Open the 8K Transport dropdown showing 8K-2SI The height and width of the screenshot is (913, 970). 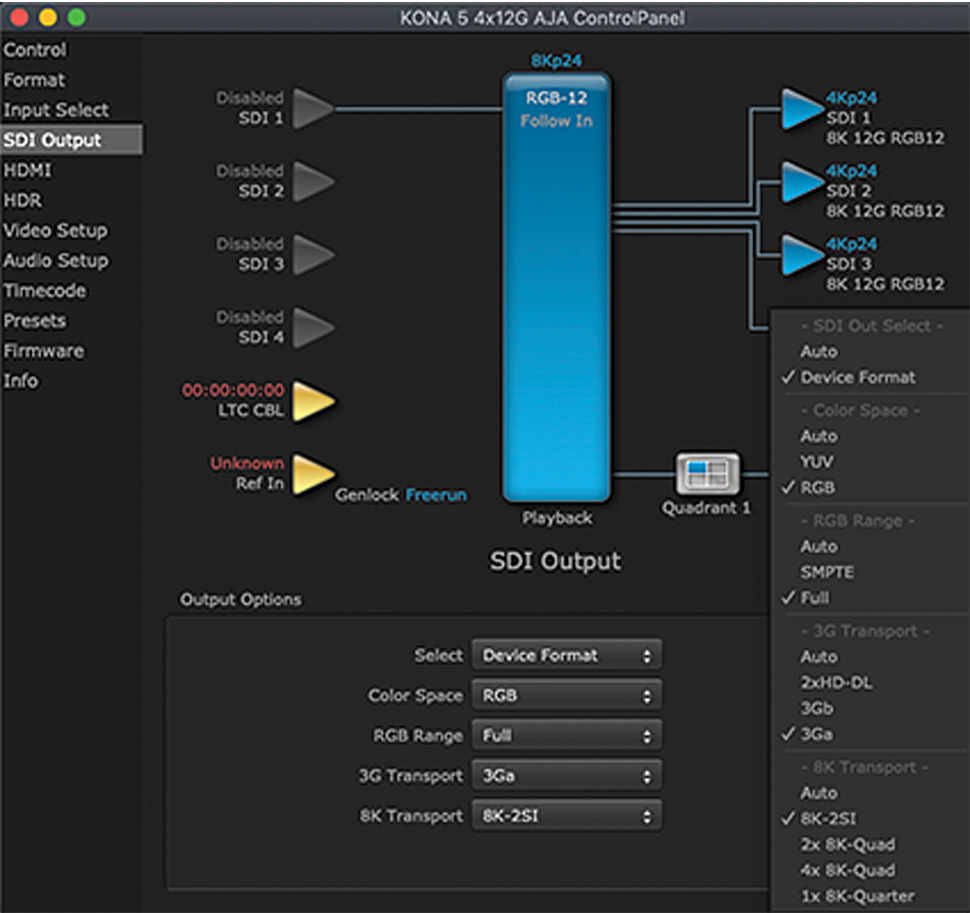(567, 816)
